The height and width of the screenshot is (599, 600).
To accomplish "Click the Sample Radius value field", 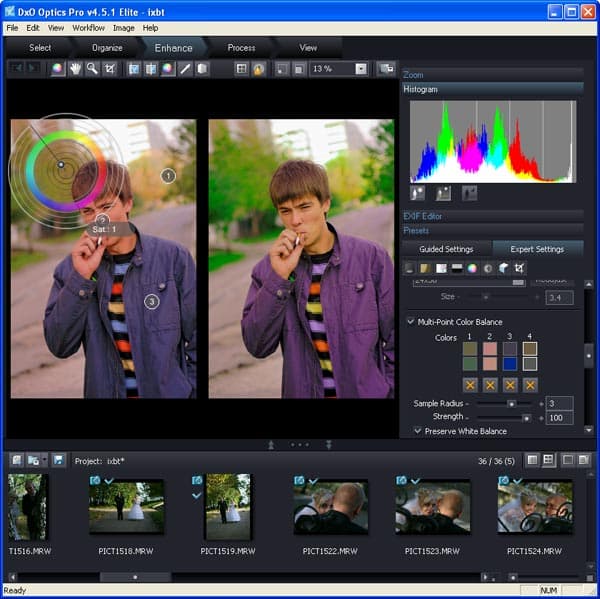I will 559,403.
